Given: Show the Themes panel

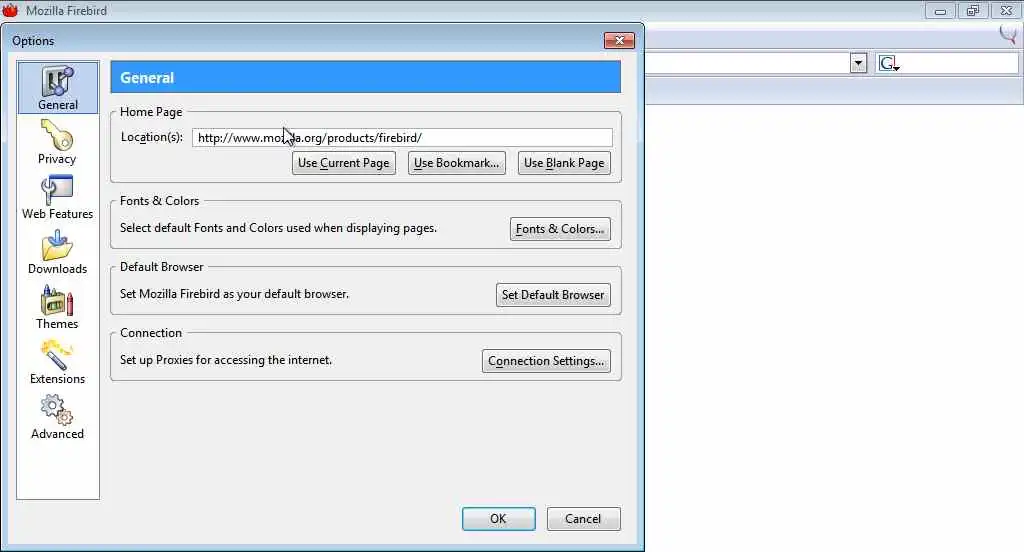Looking at the screenshot, I should [57, 306].
